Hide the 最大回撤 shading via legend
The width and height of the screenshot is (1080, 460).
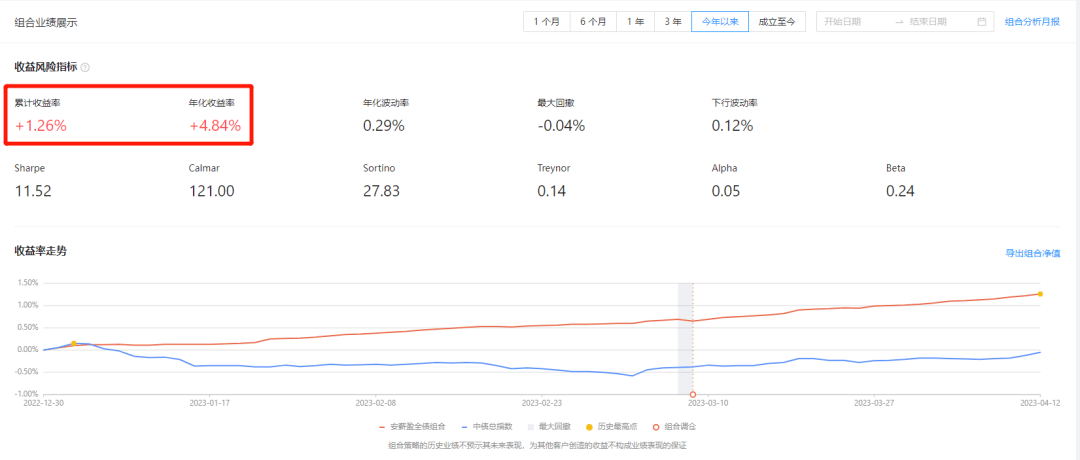[554, 426]
